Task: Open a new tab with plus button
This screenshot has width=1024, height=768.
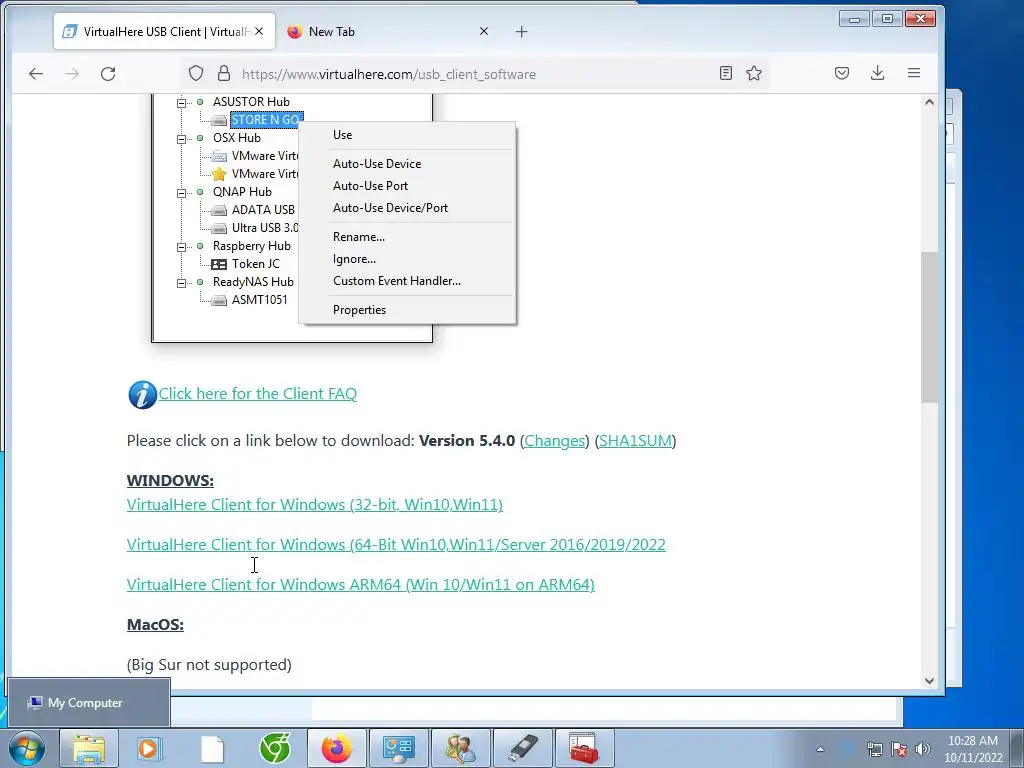Action: click(521, 31)
